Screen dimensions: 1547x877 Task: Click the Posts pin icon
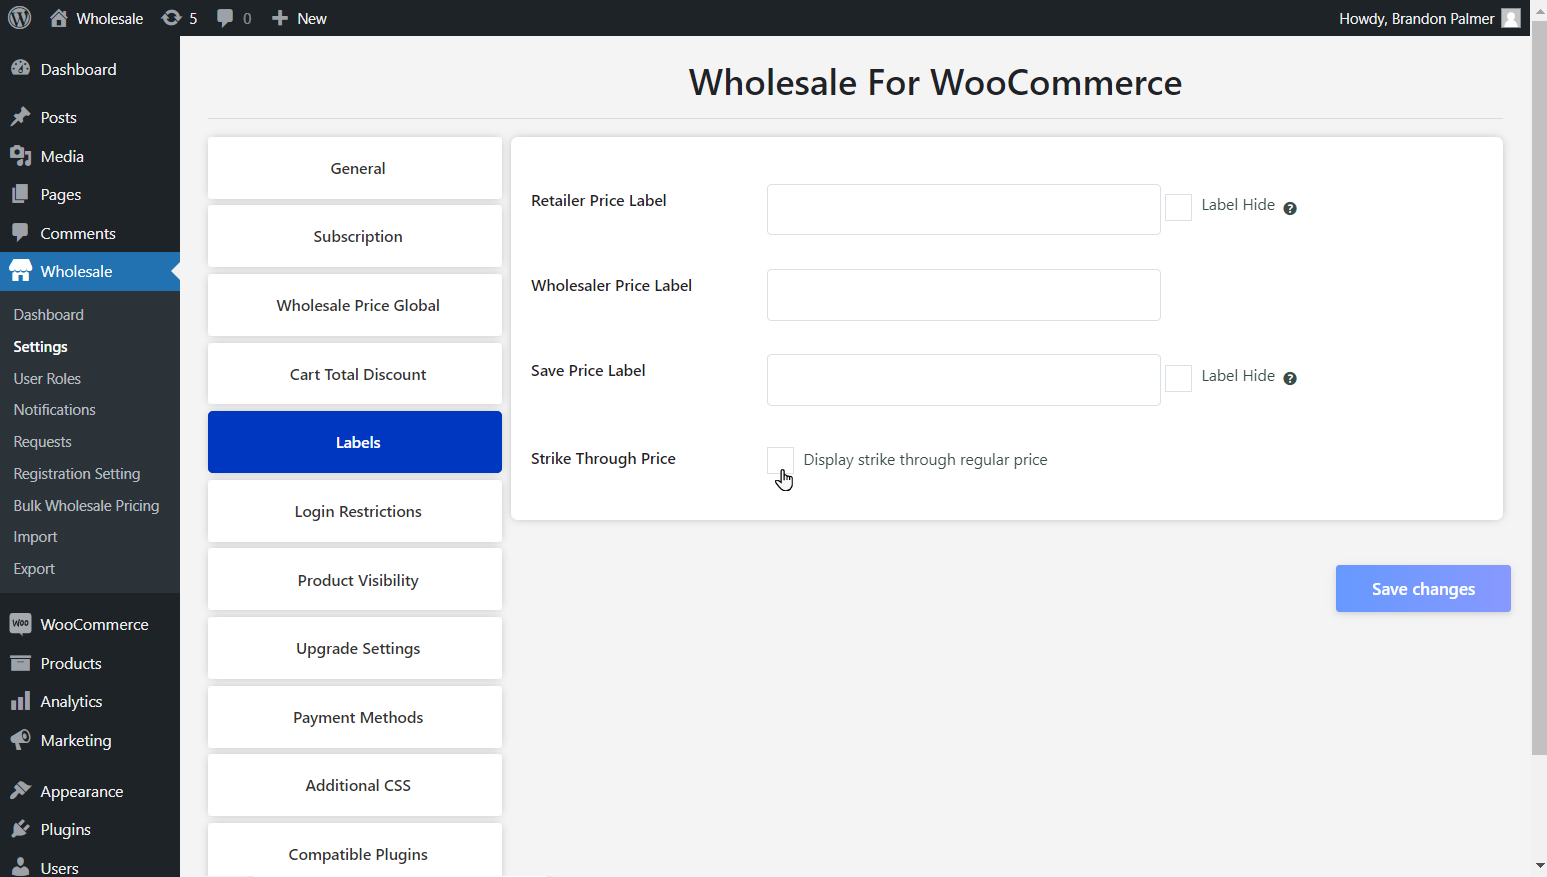click(20, 117)
